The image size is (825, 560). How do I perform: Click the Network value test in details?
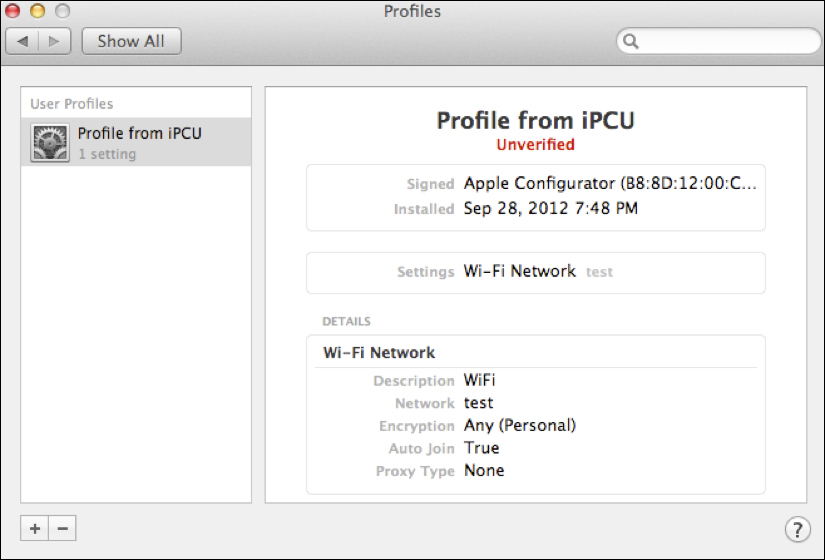(x=478, y=403)
